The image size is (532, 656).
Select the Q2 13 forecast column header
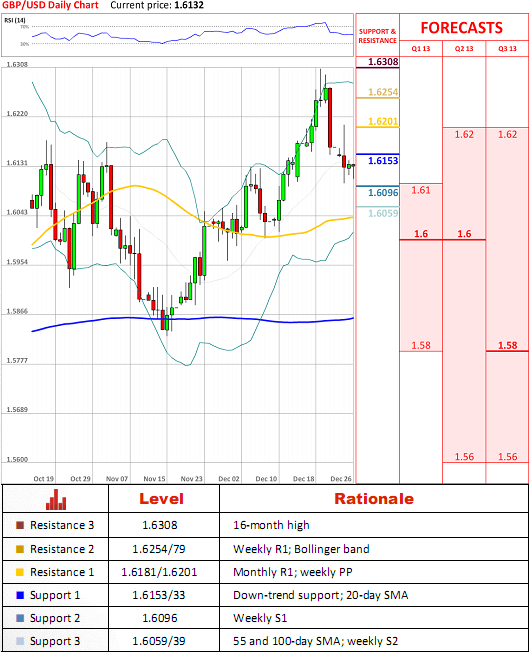coord(464,49)
